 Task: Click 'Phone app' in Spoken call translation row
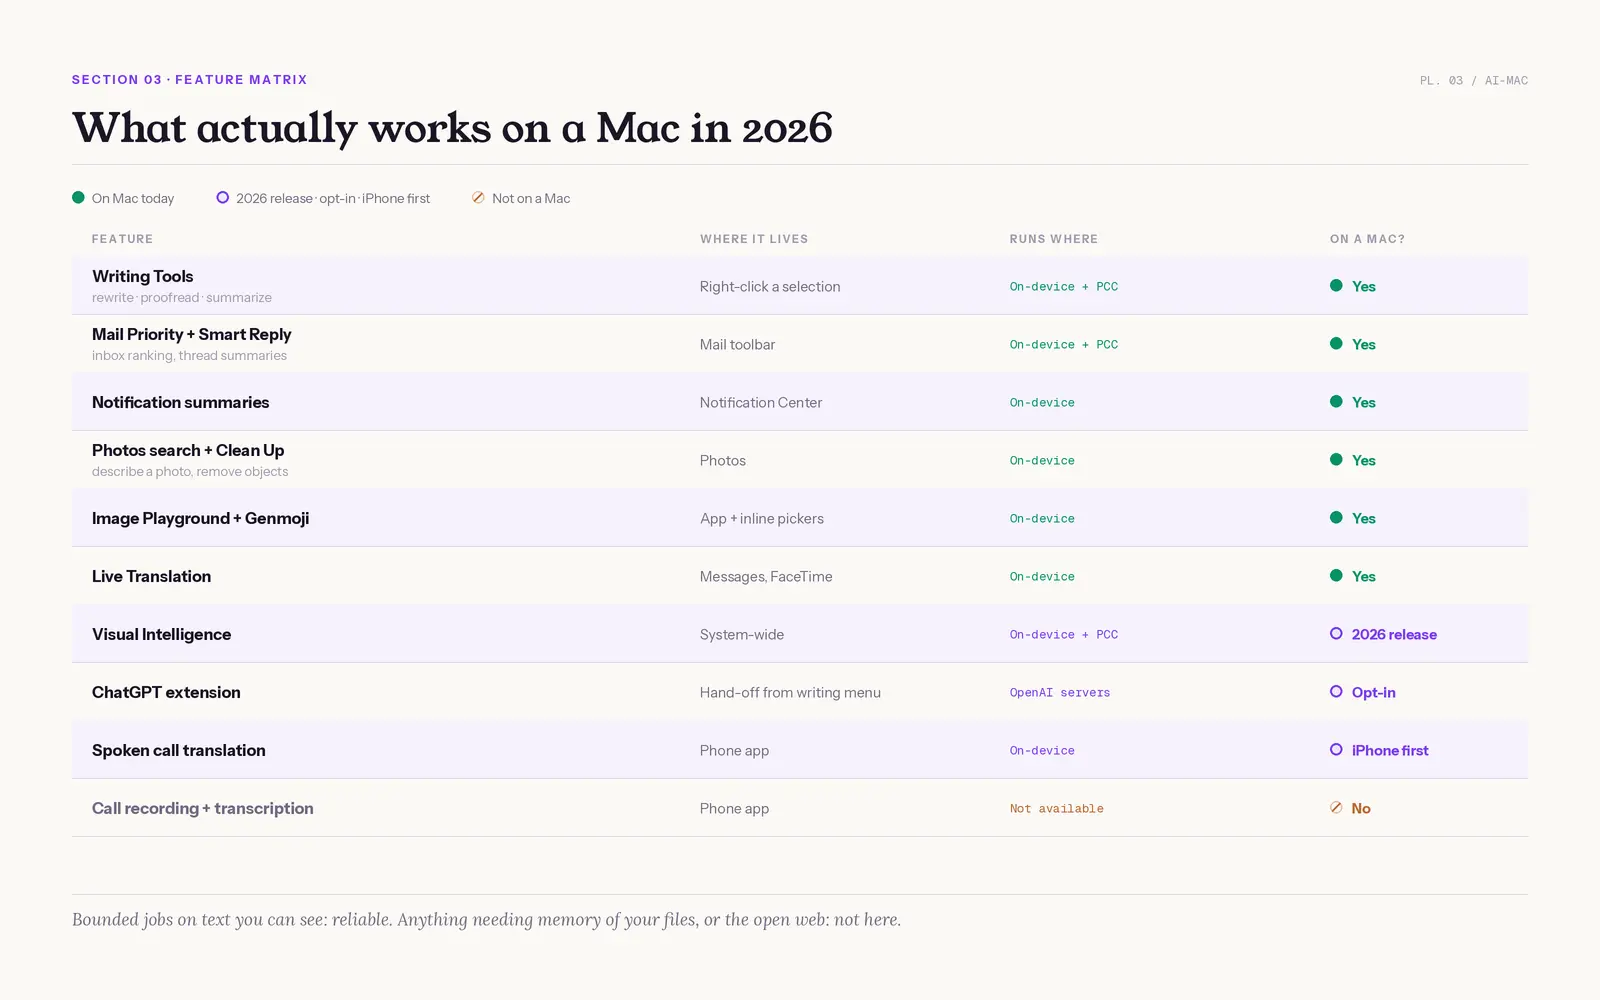[x=735, y=750]
